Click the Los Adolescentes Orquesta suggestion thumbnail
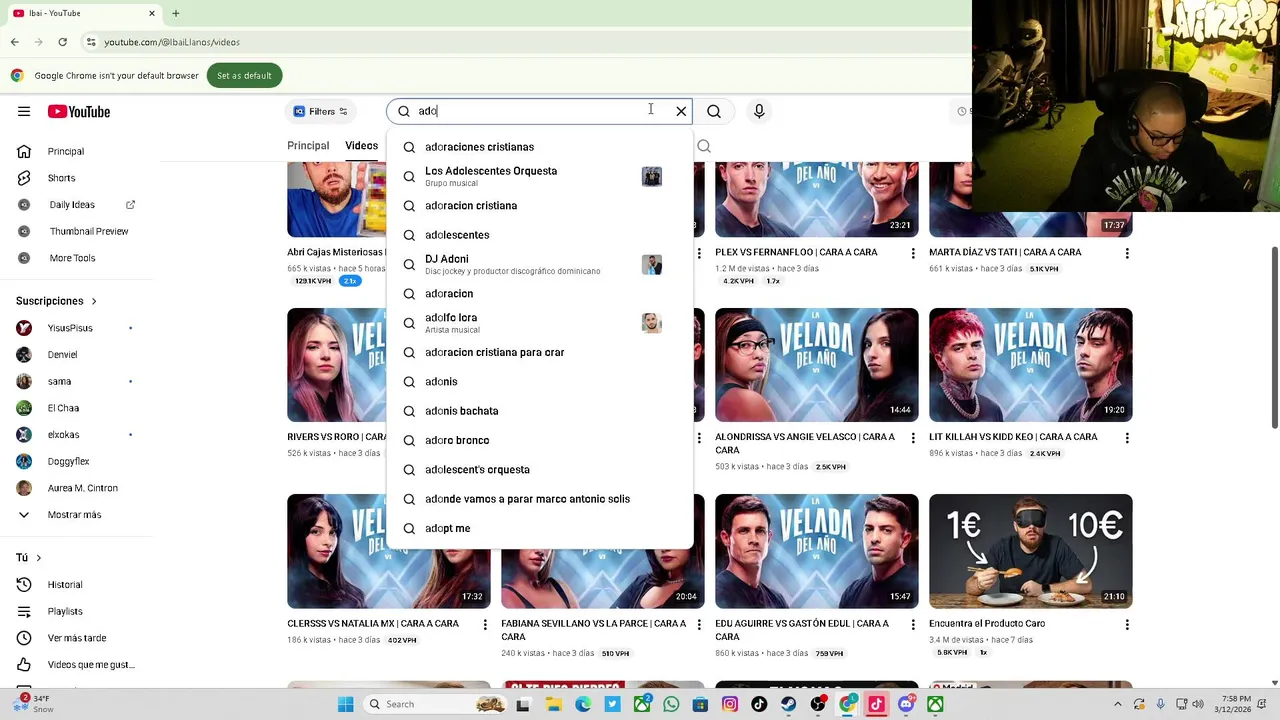This screenshot has height=720, width=1280. point(652,176)
